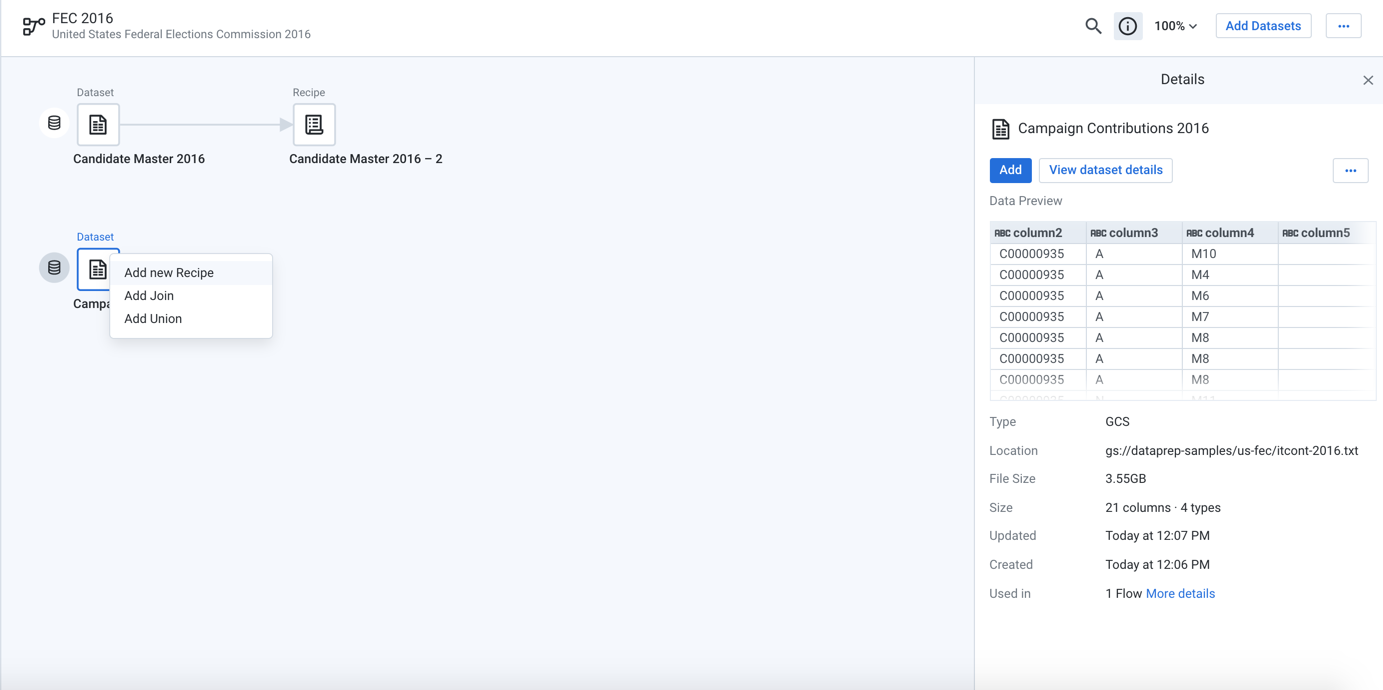Screen dimensions: 1383x690
Task: Open the ellipsis menu in the Details panel
Action: [x=1350, y=170]
